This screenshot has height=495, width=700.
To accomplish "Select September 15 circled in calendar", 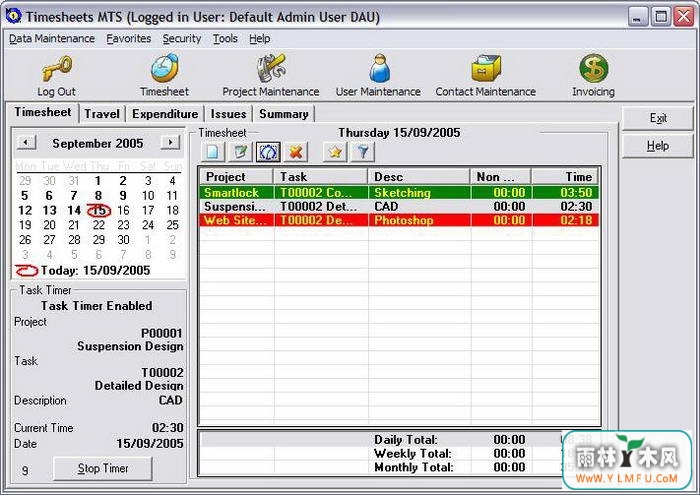I will click(x=99, y=210).
